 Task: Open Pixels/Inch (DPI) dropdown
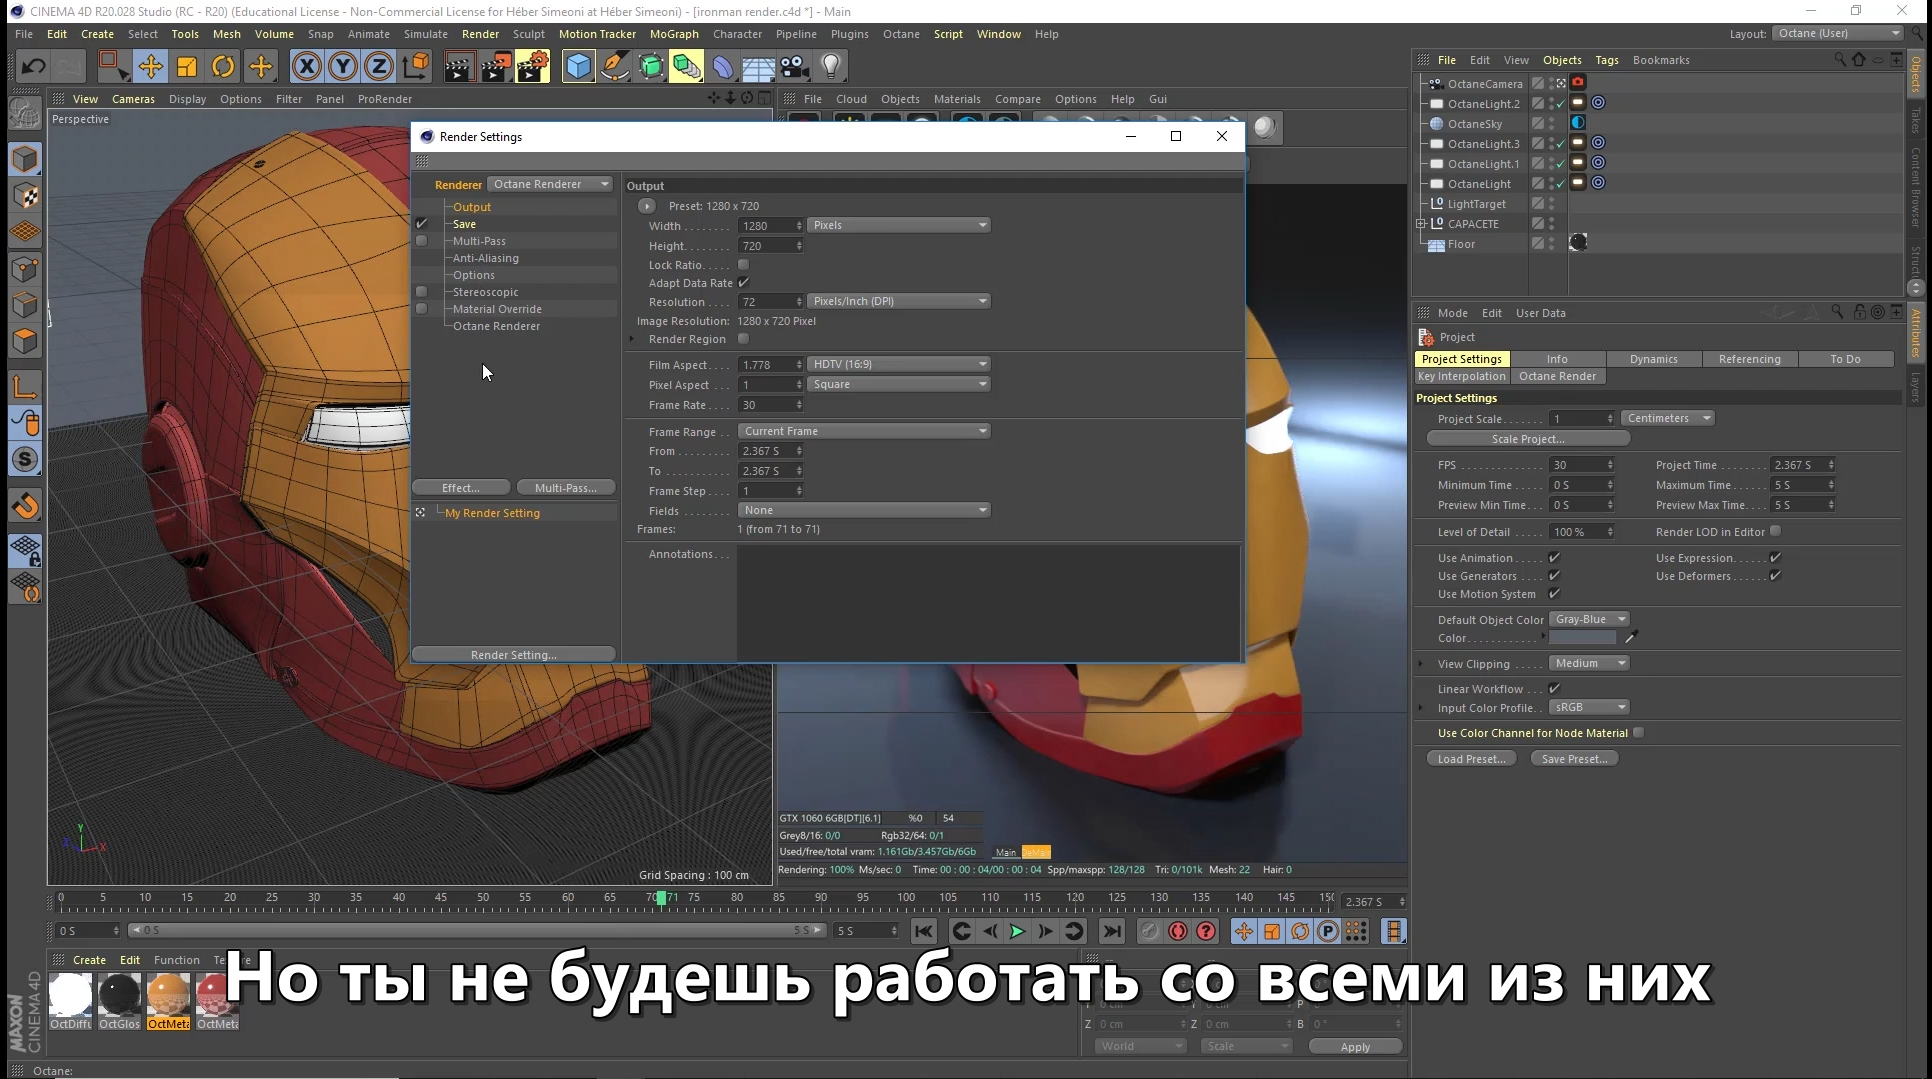899,301
